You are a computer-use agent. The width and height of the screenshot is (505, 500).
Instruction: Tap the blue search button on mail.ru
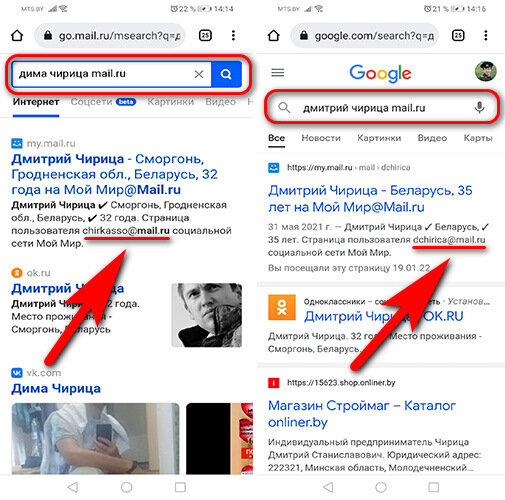pos(226,74)
